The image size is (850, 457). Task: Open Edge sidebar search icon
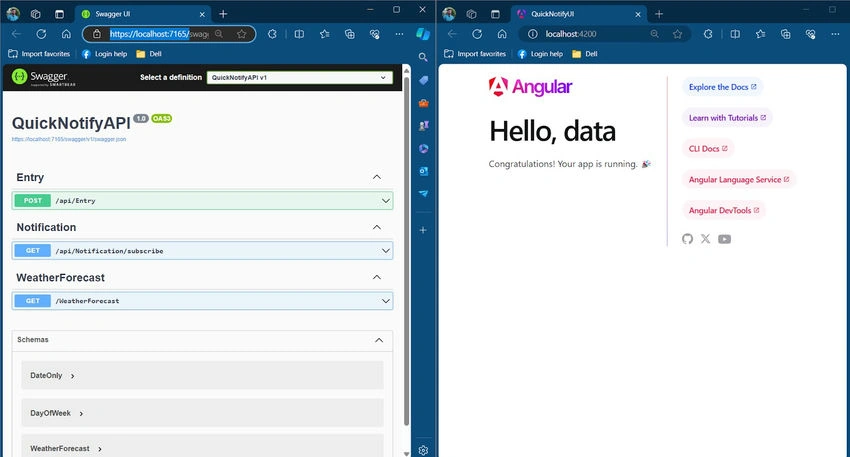[423, 57]
